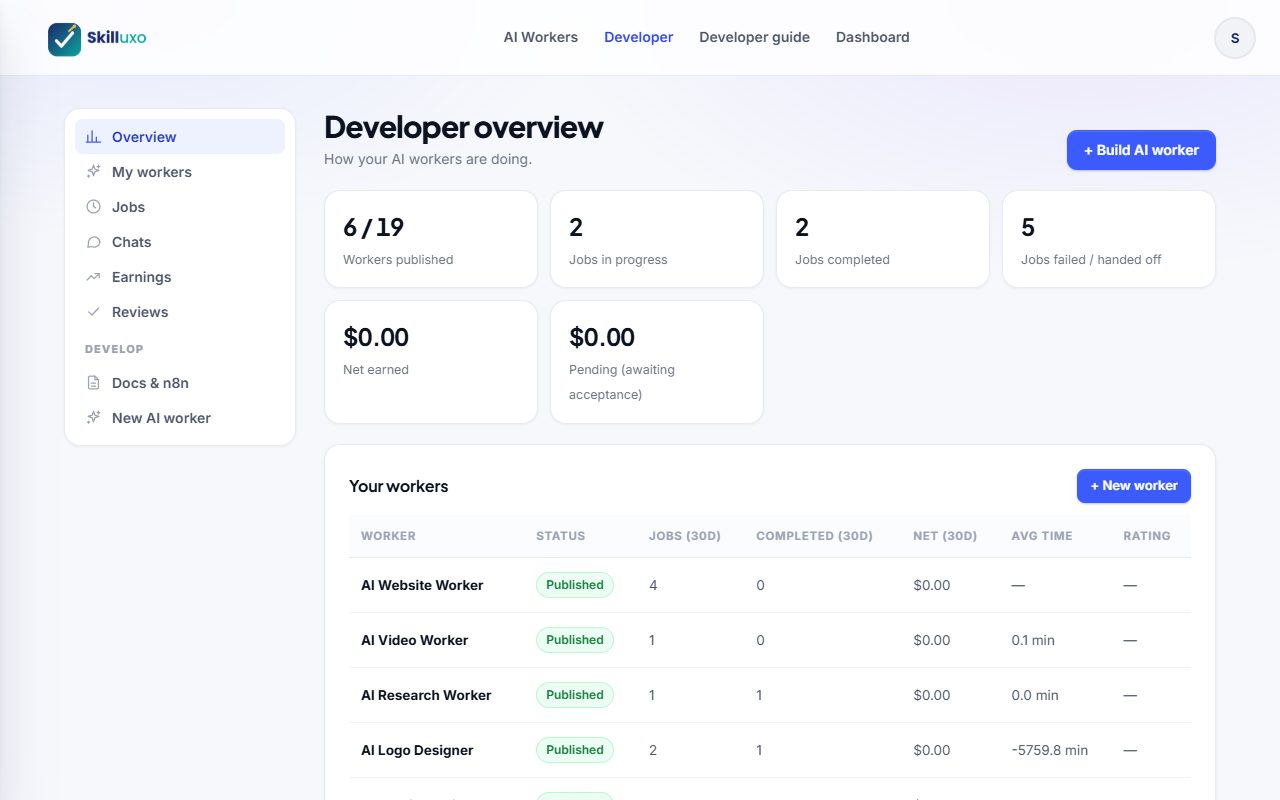Click the -5759.8 min avg time value
Screen dimensions: 1280x800
[x=1050, y=750]
